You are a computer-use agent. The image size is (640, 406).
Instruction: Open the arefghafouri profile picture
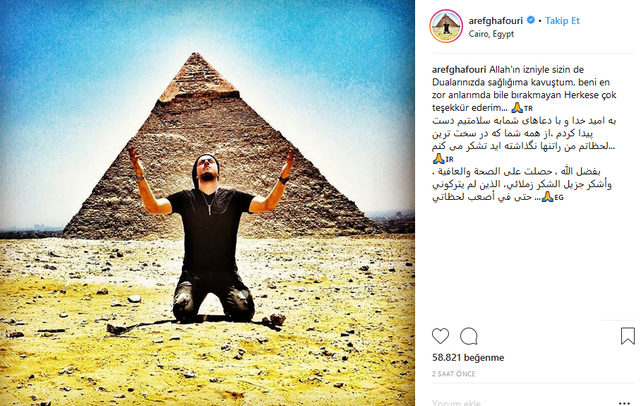tap(446, 26)
